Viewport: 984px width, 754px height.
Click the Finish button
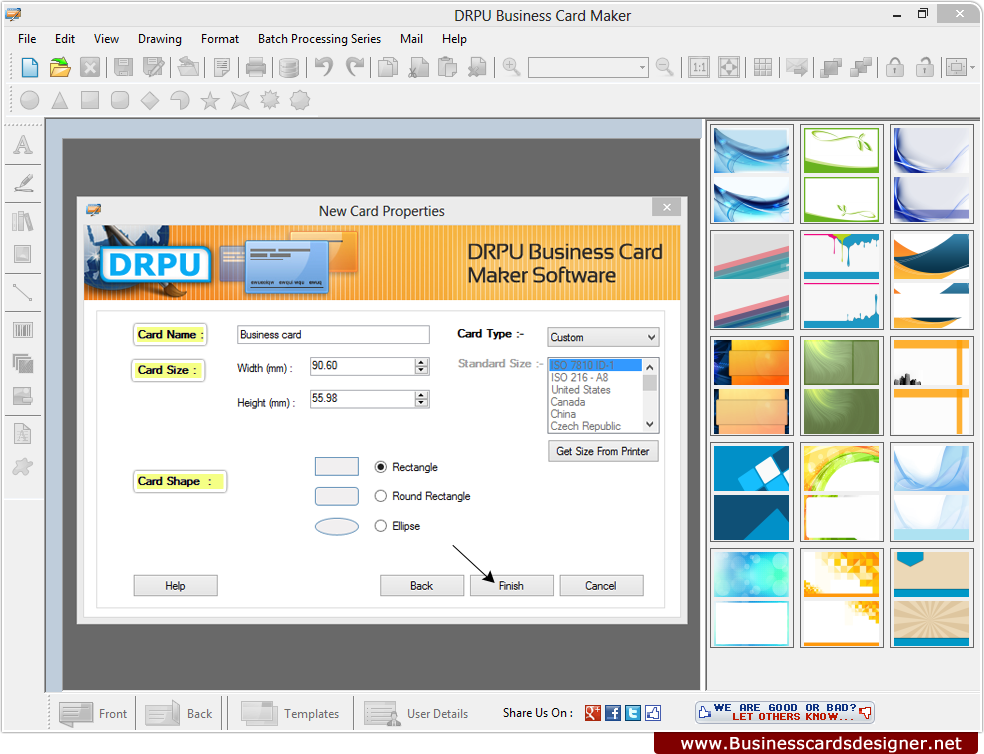point(511,586)
